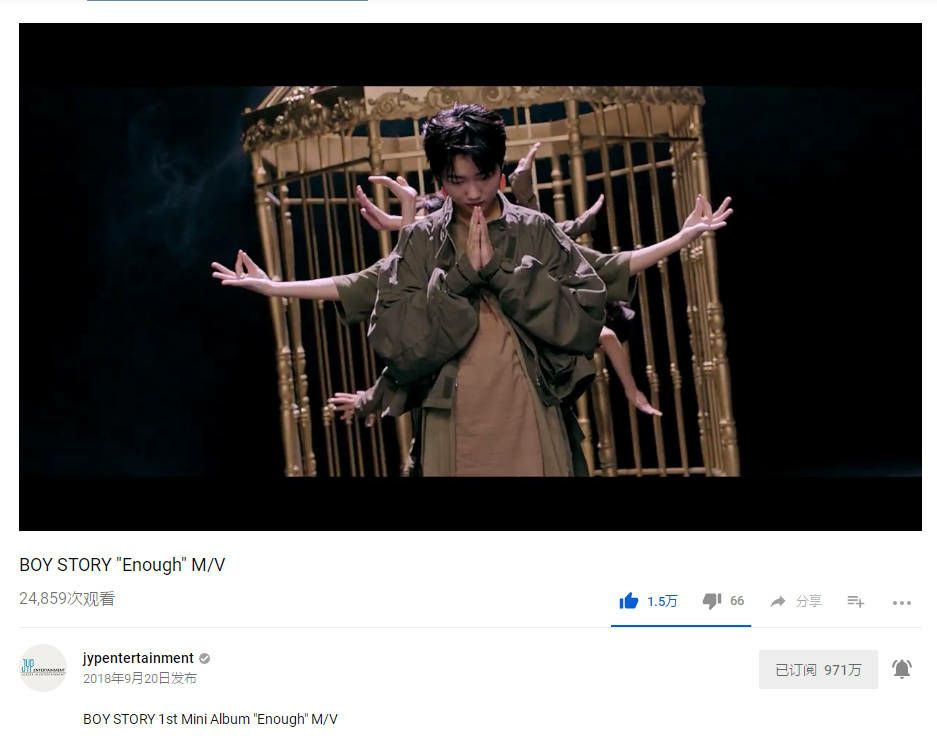Image resolution: width=937 pixels, height=744 pixels.
Task: Click the 2018年9月20日发布 publish date
Action: coord(140,678)
